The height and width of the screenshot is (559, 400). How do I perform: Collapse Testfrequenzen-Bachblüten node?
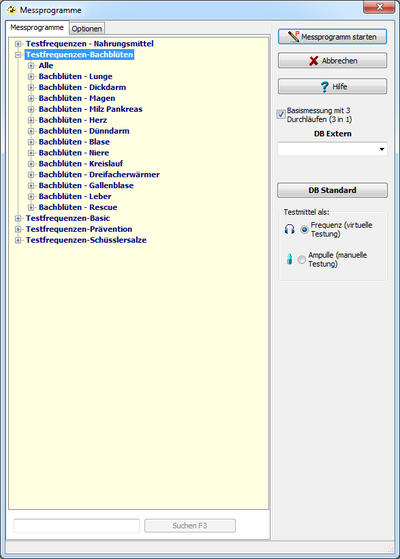pyautogui.click(x=18, y=55)
